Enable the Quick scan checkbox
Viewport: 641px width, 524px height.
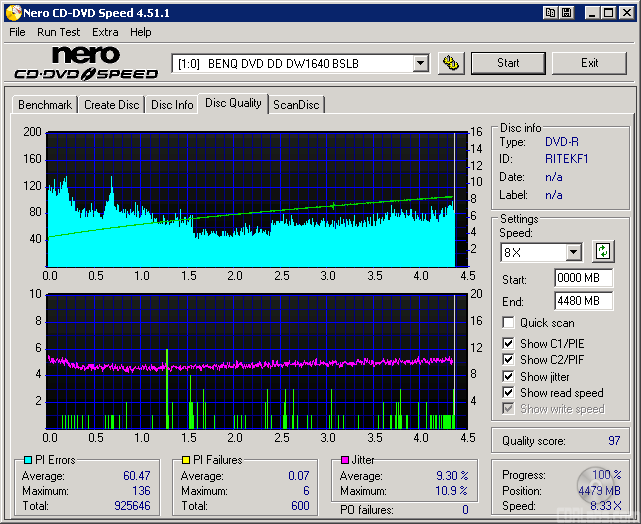pos(508,323)
